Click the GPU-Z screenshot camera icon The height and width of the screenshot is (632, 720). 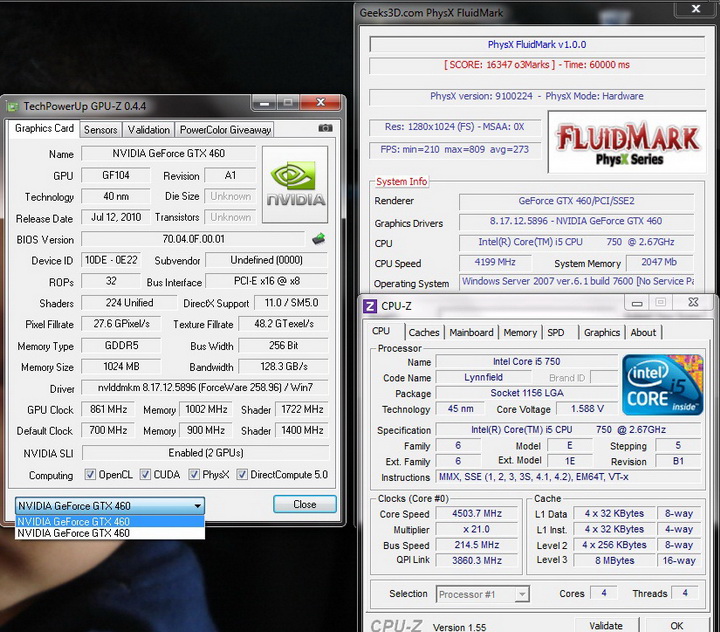[325, 128]
